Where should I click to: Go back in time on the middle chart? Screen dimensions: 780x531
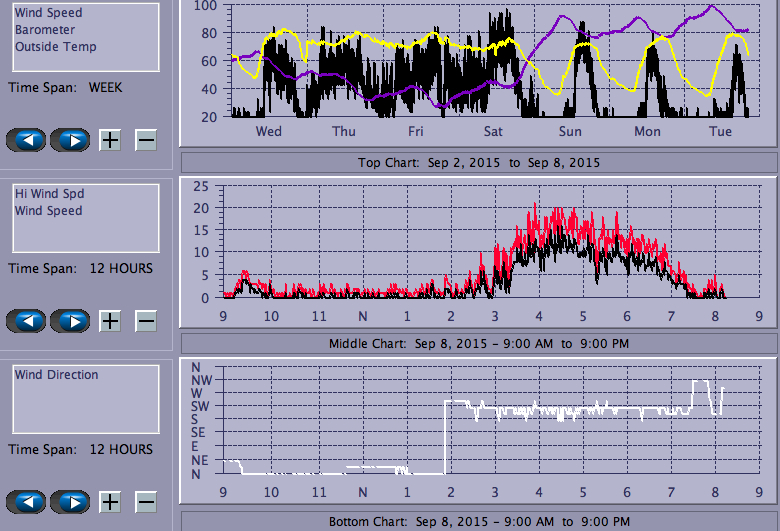click(32, 321)
